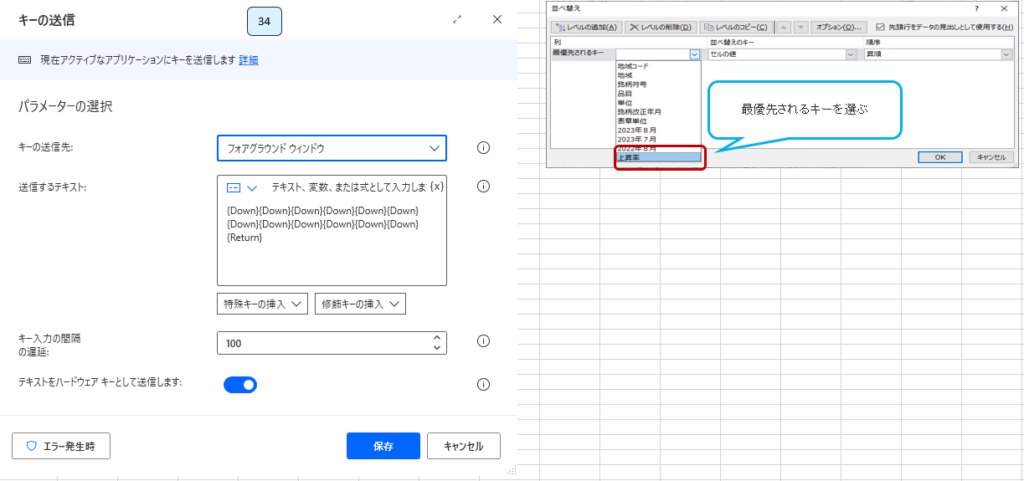
Task: Expand the 特殊キーの挿入 dropdown
Action: 262,303
